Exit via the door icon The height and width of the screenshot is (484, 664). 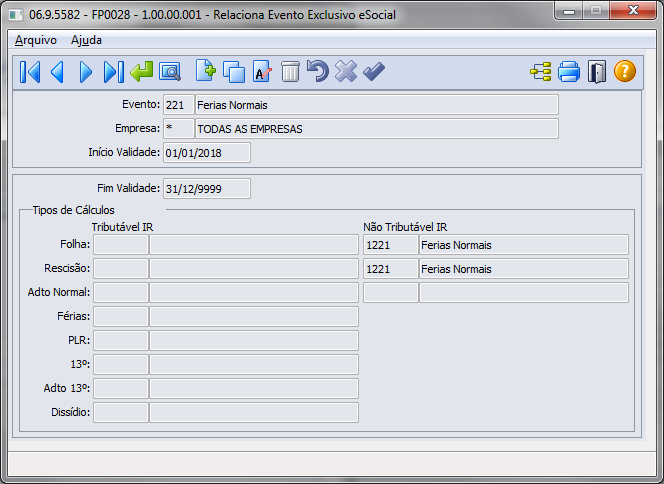point(597,72)
